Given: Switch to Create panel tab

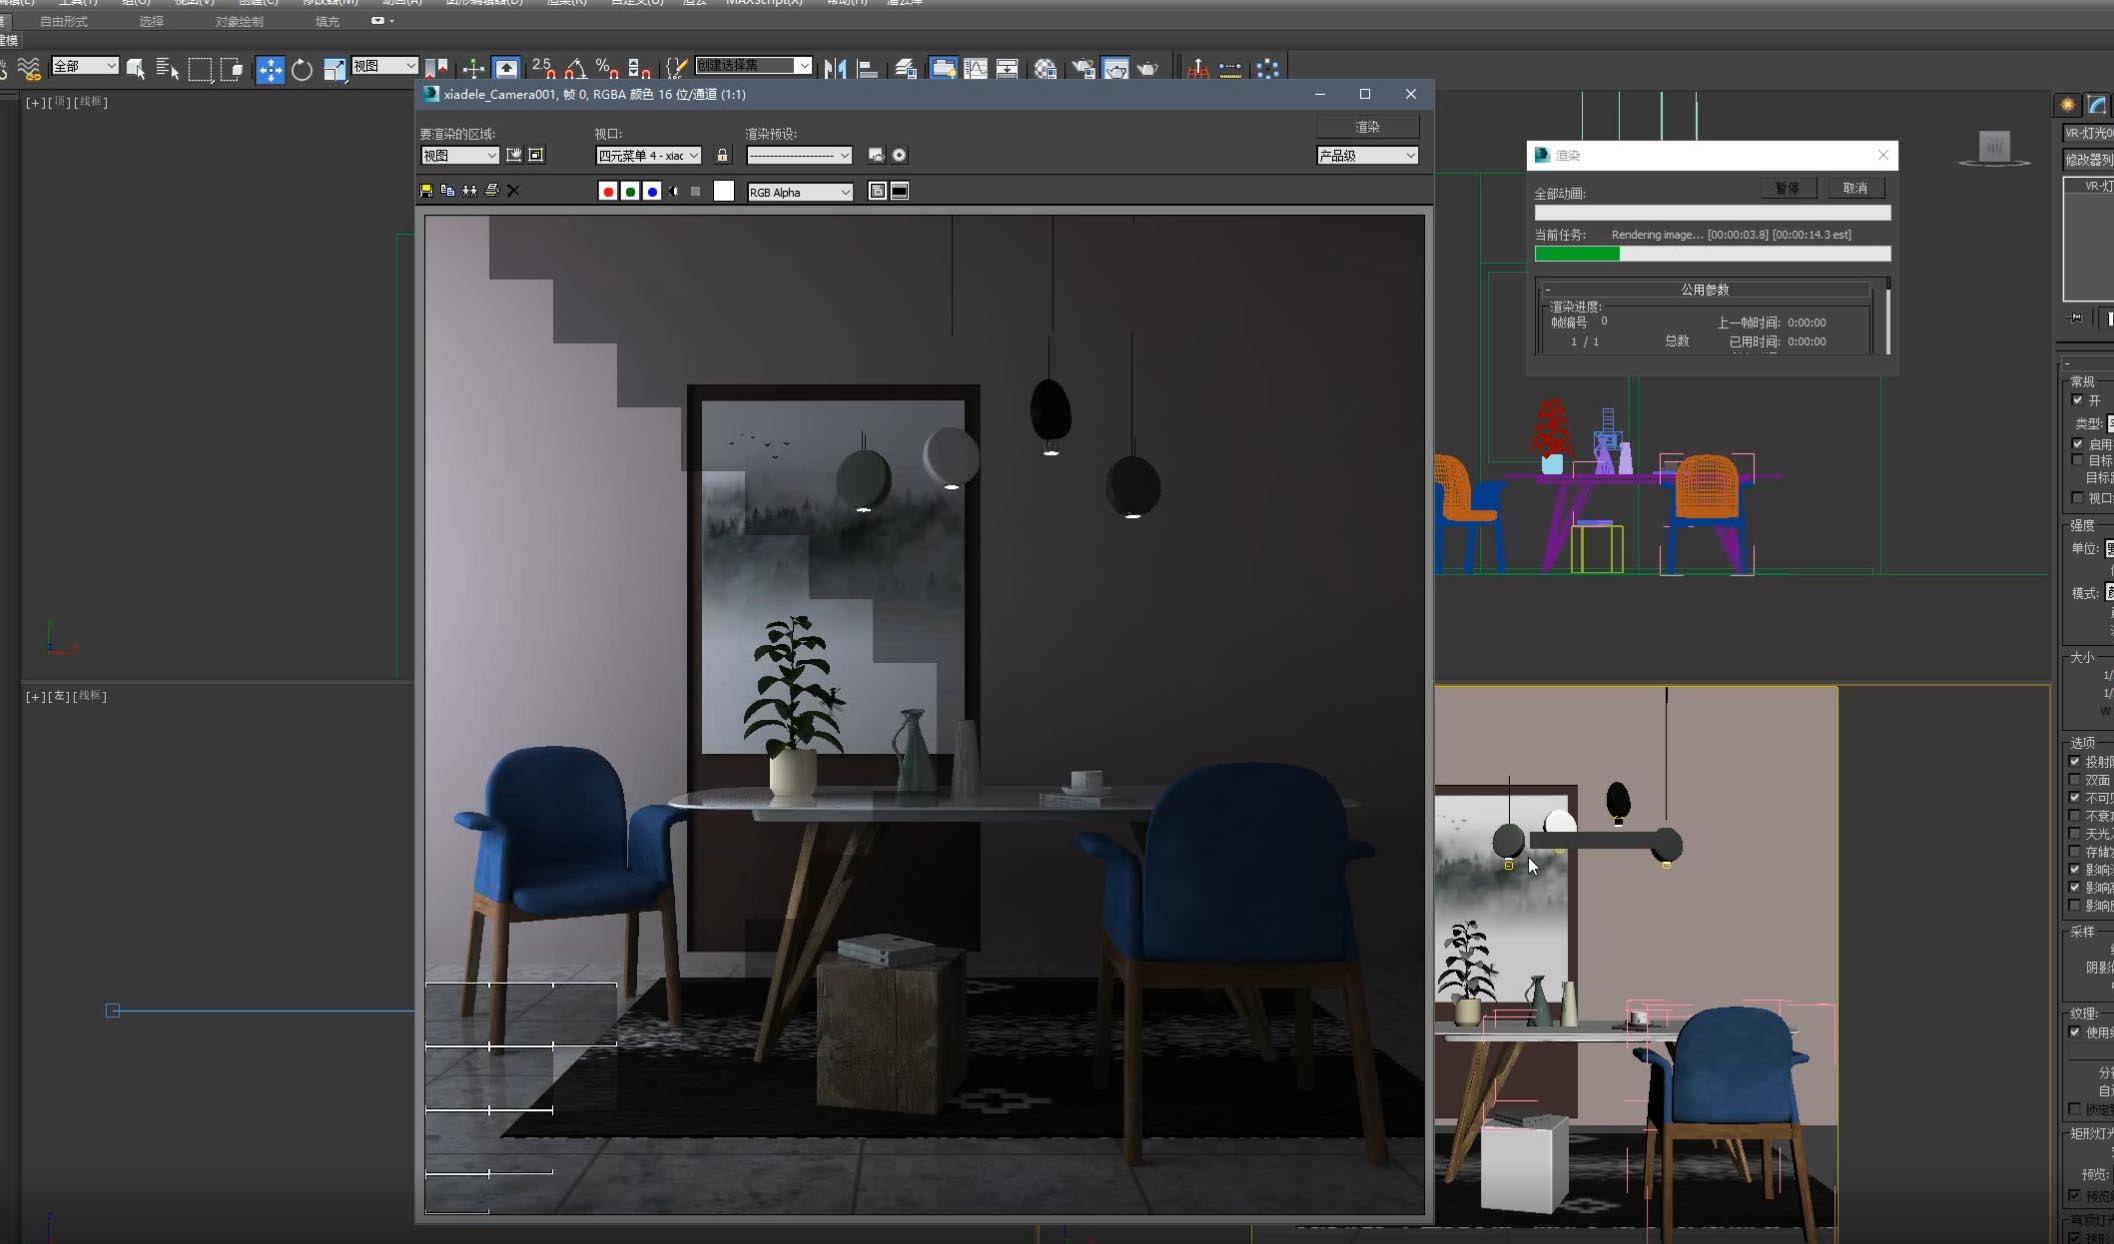Looking at the screenshot, I should pos(2067,105).
